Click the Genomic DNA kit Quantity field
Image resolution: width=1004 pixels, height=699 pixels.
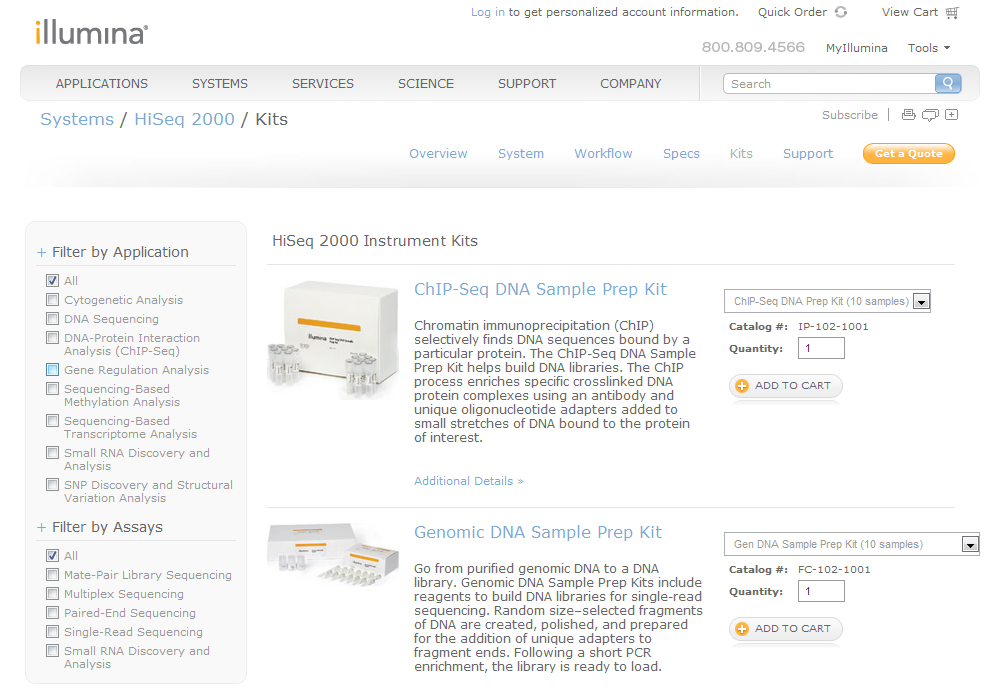pos(821,591)
